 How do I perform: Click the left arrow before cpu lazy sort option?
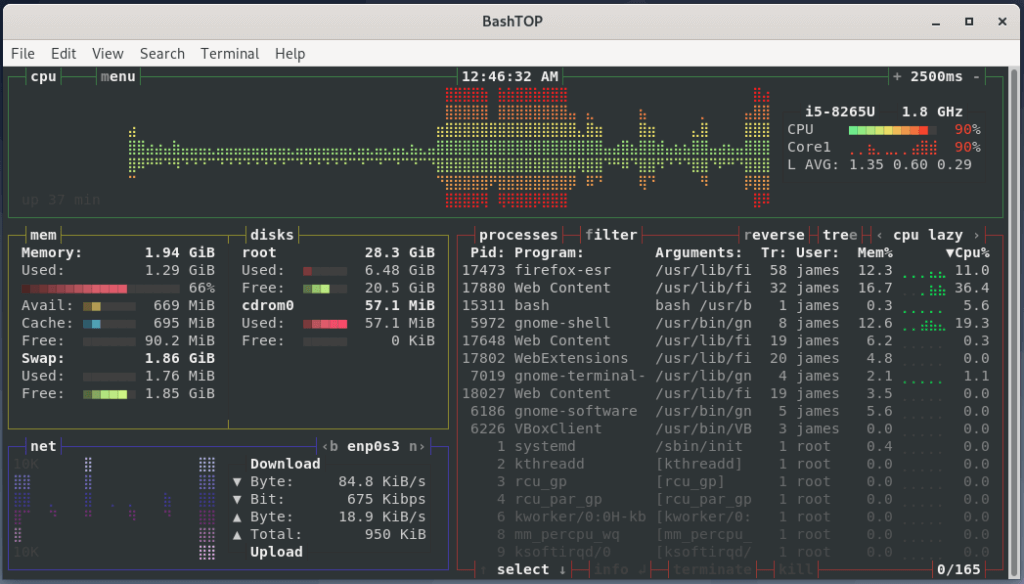879,234
